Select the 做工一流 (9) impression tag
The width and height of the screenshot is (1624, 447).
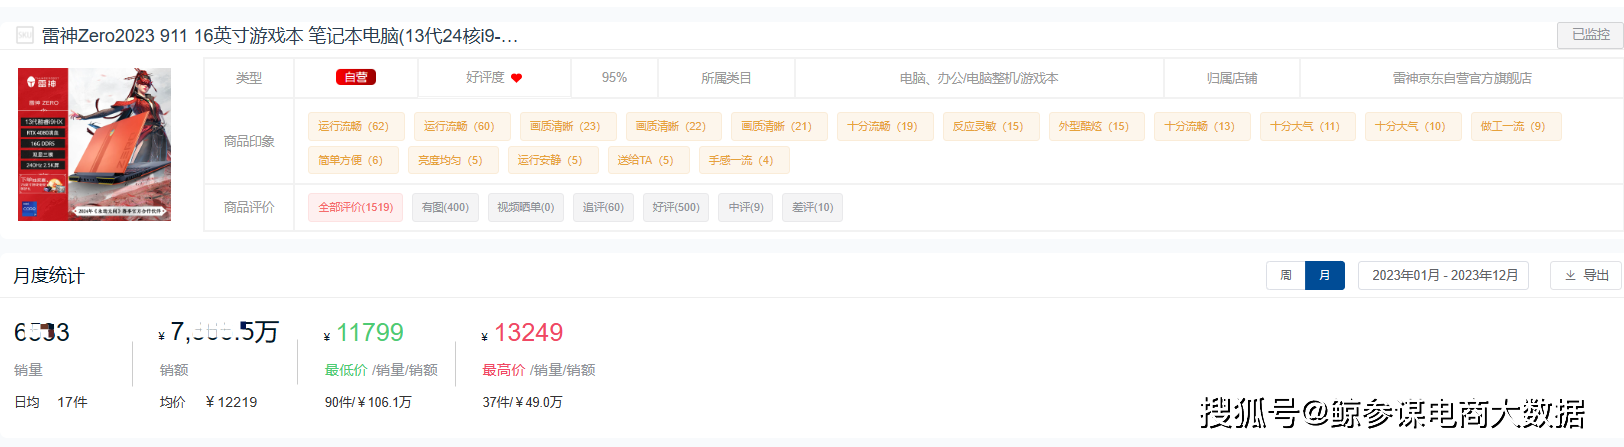(x=1515, y=126)
